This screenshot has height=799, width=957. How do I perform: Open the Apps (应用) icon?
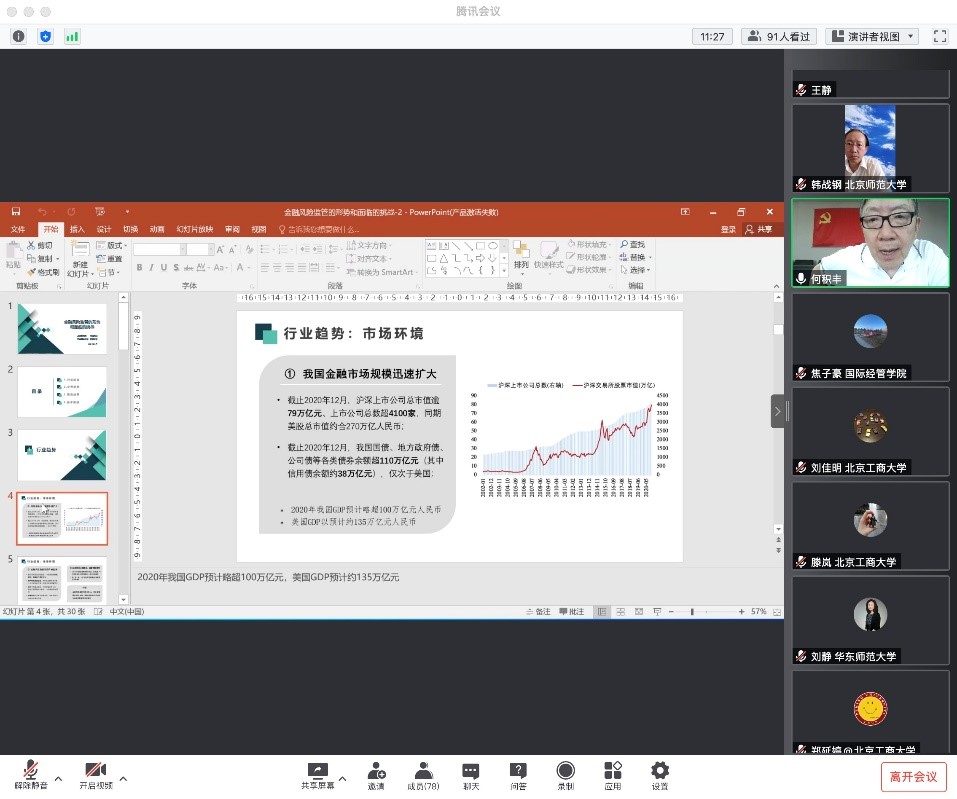[613, 774]
